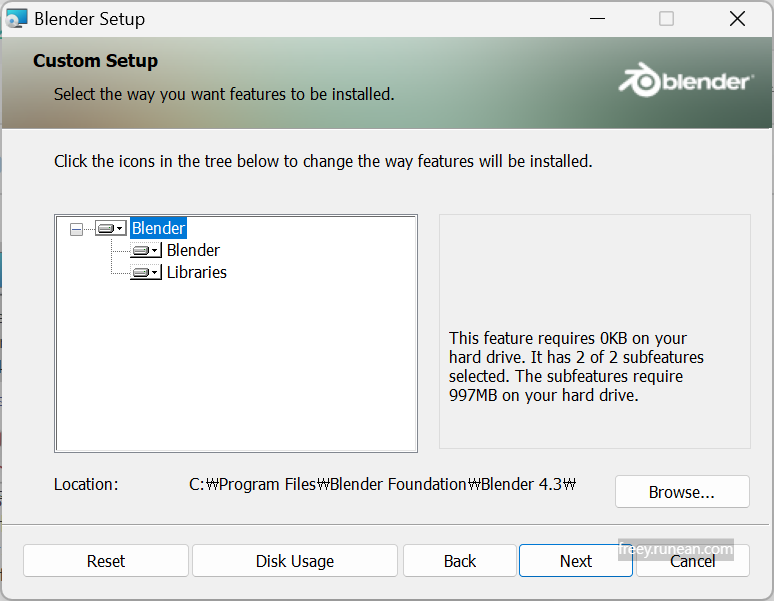Proceed with the Next button

576,561
